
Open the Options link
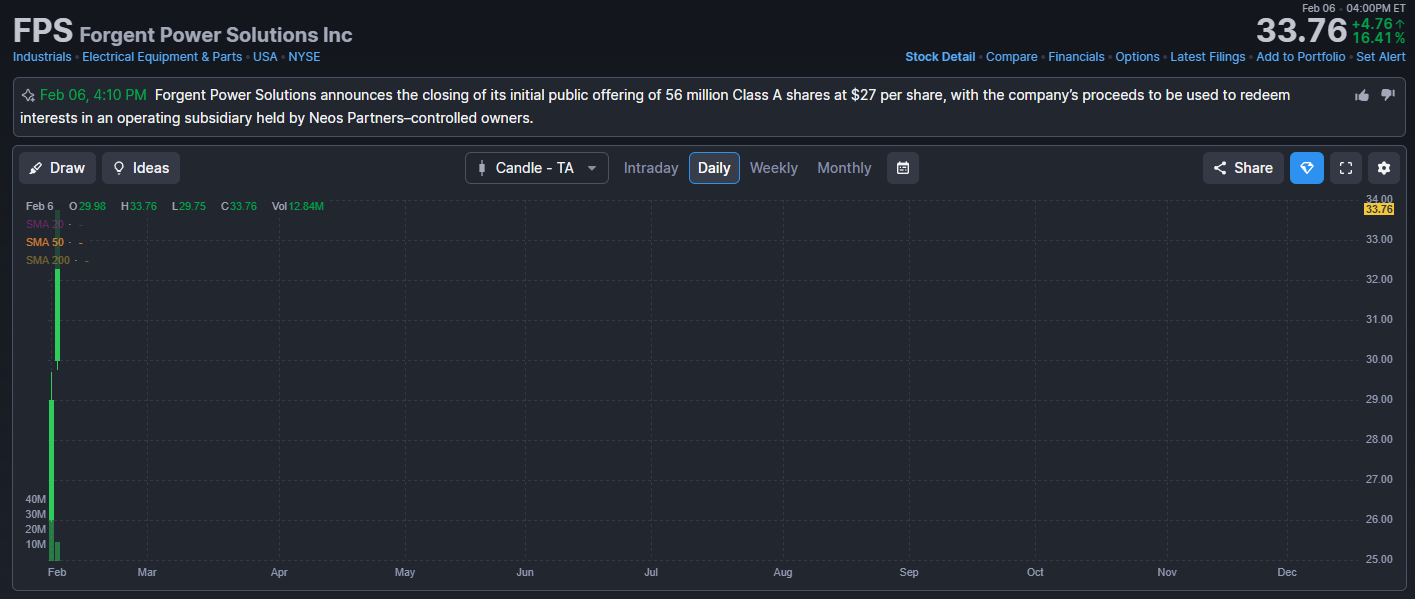[1137, 57]
